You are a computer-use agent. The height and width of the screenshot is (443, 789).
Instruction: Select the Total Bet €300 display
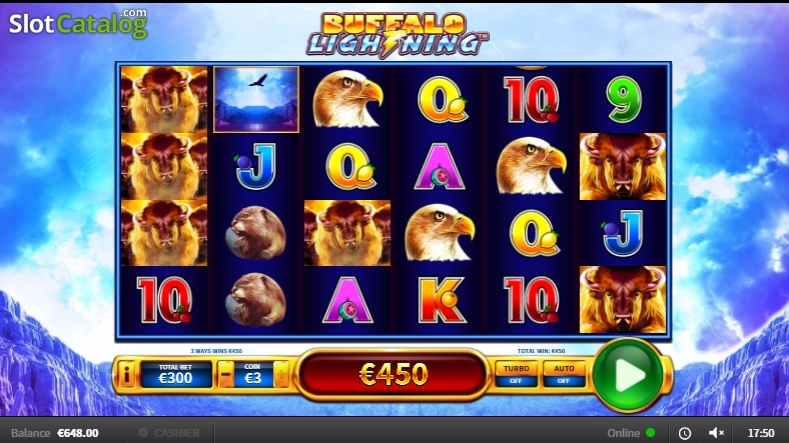point(176,375)
